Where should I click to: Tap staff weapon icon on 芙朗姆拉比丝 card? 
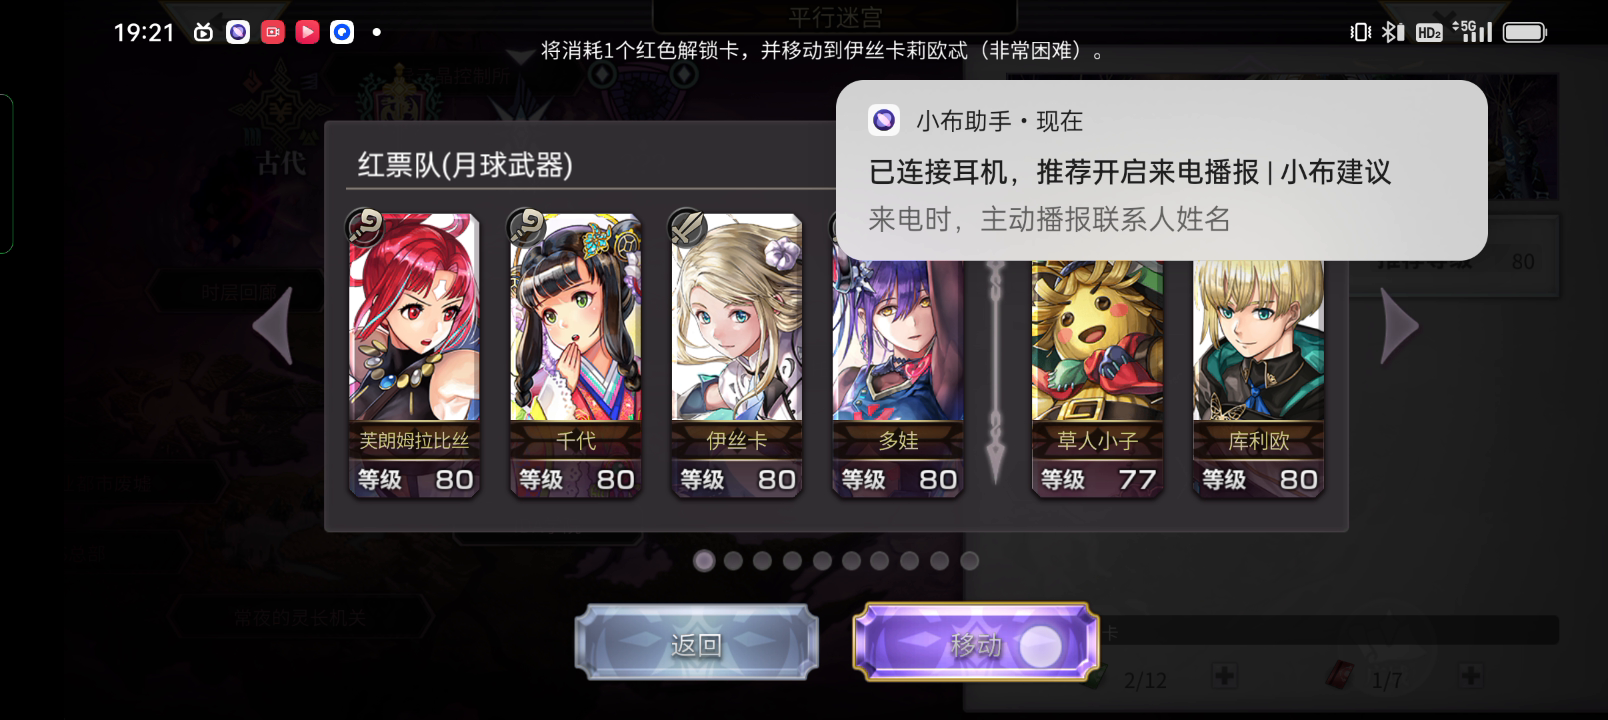coord(365,227)
